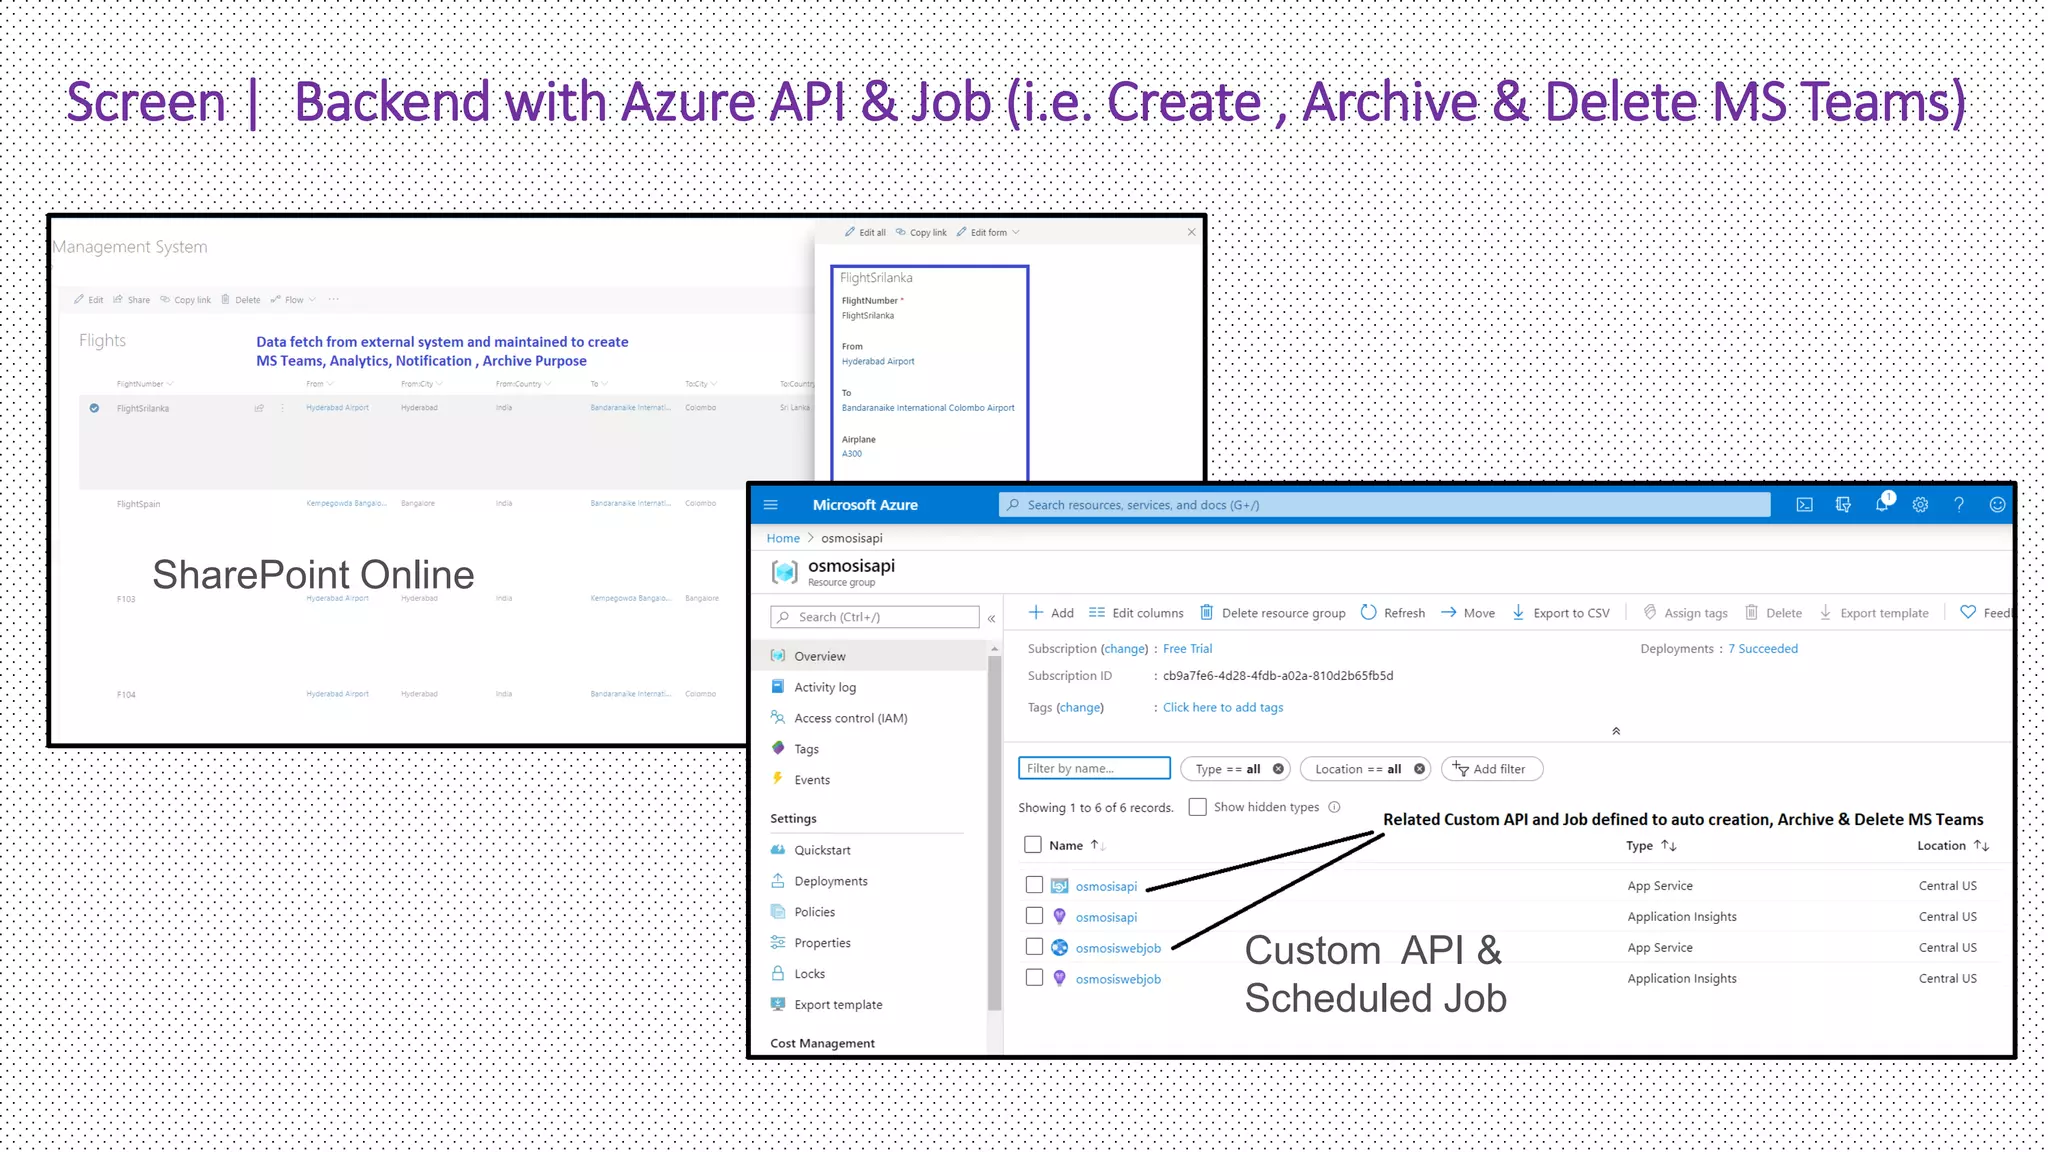
Task: Open Azure notifications bell
Action: click(1882, 503)
